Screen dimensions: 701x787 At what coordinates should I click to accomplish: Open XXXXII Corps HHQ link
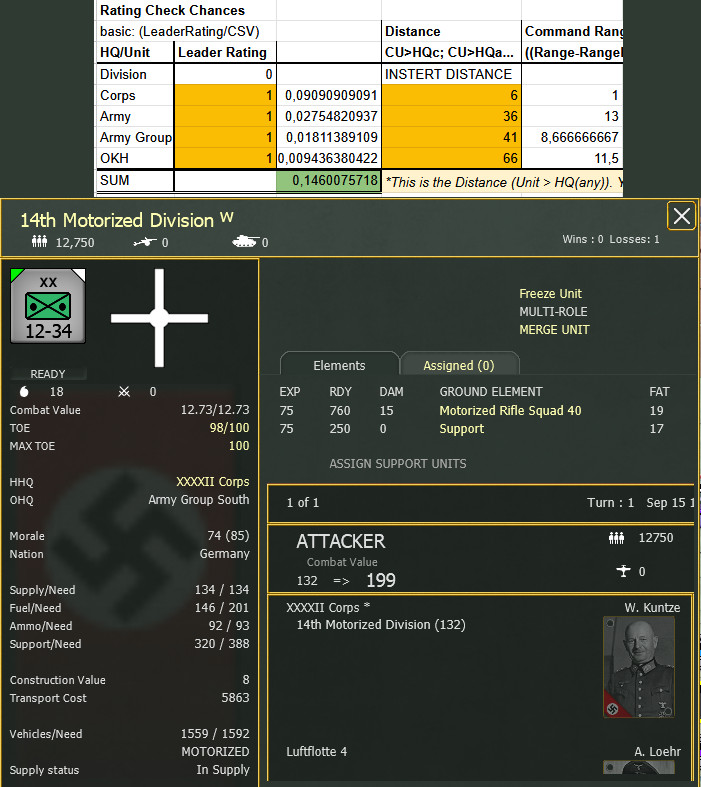tap(213, 482)
